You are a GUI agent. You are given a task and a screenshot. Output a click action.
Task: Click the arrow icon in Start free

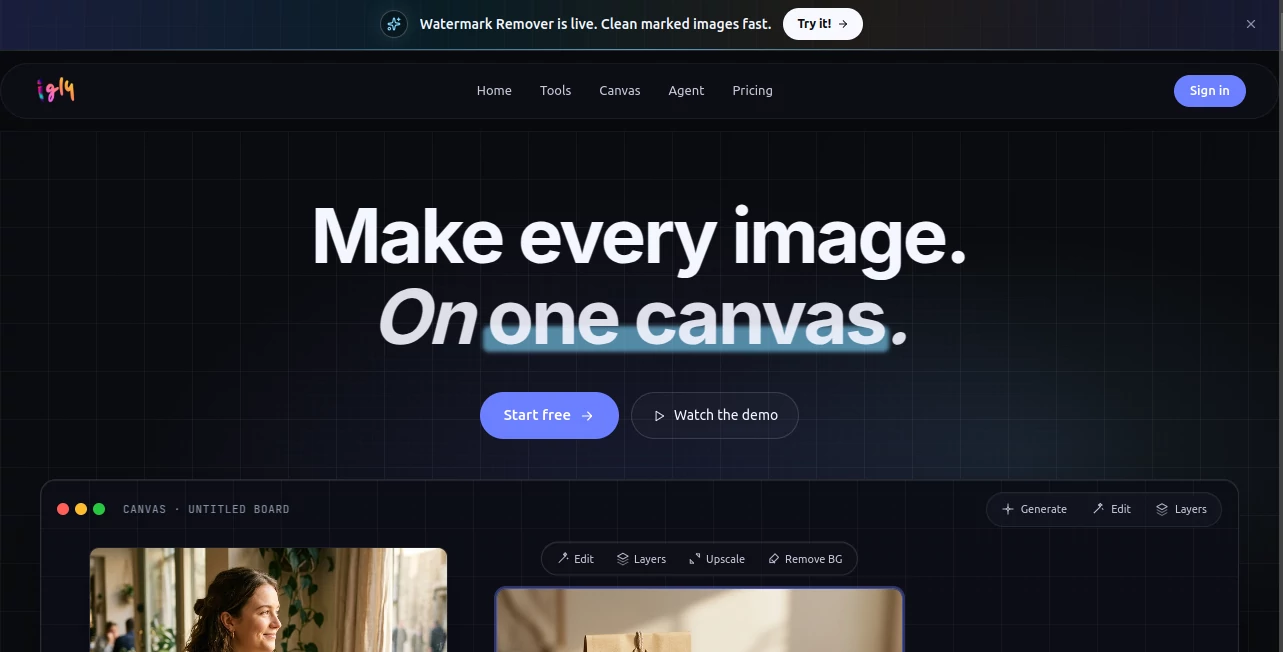point(588,416)
